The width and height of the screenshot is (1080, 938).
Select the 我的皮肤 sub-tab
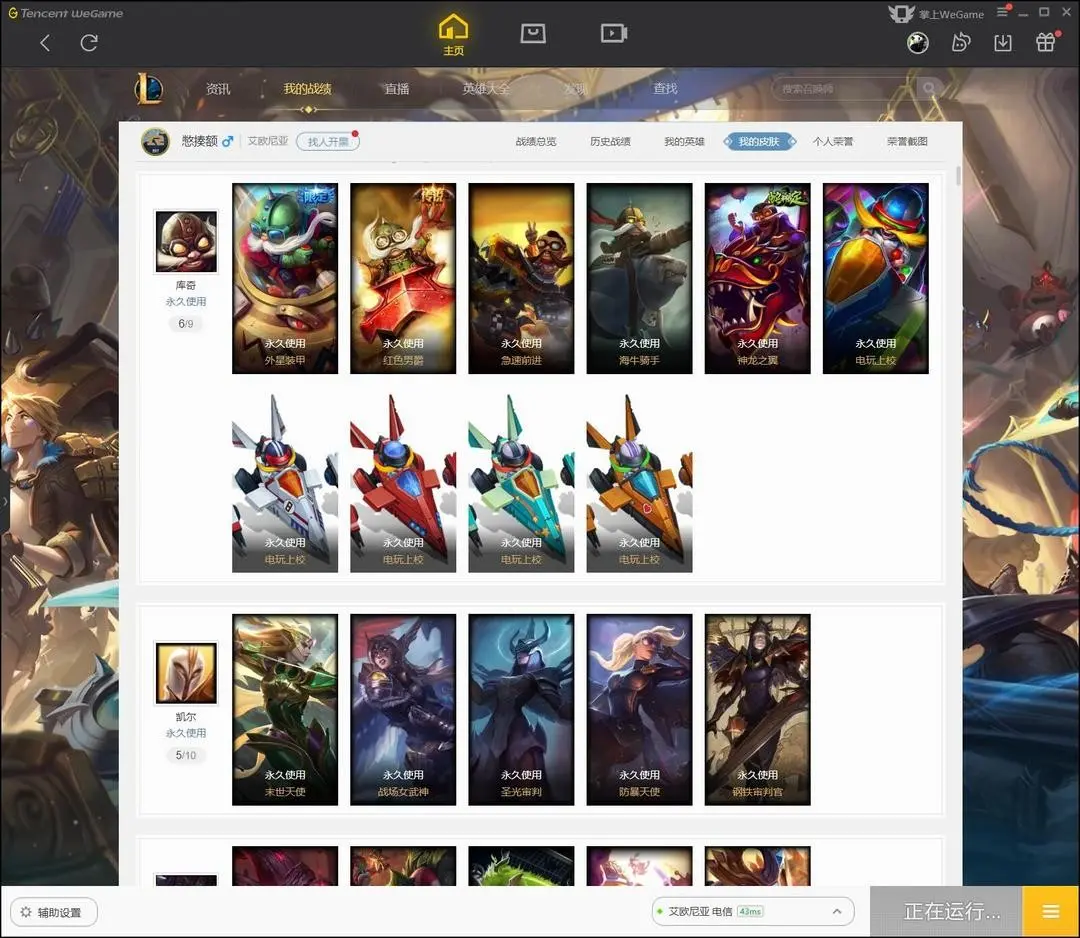(759, 142)
